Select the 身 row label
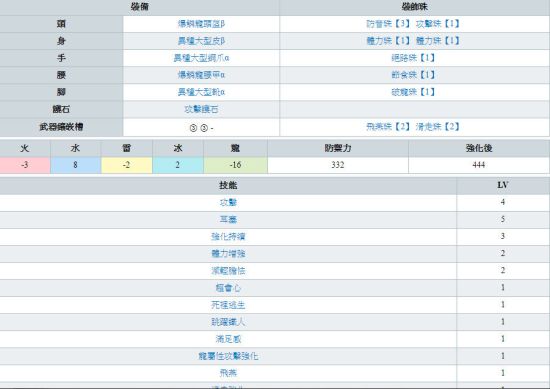 coord(61,41)
